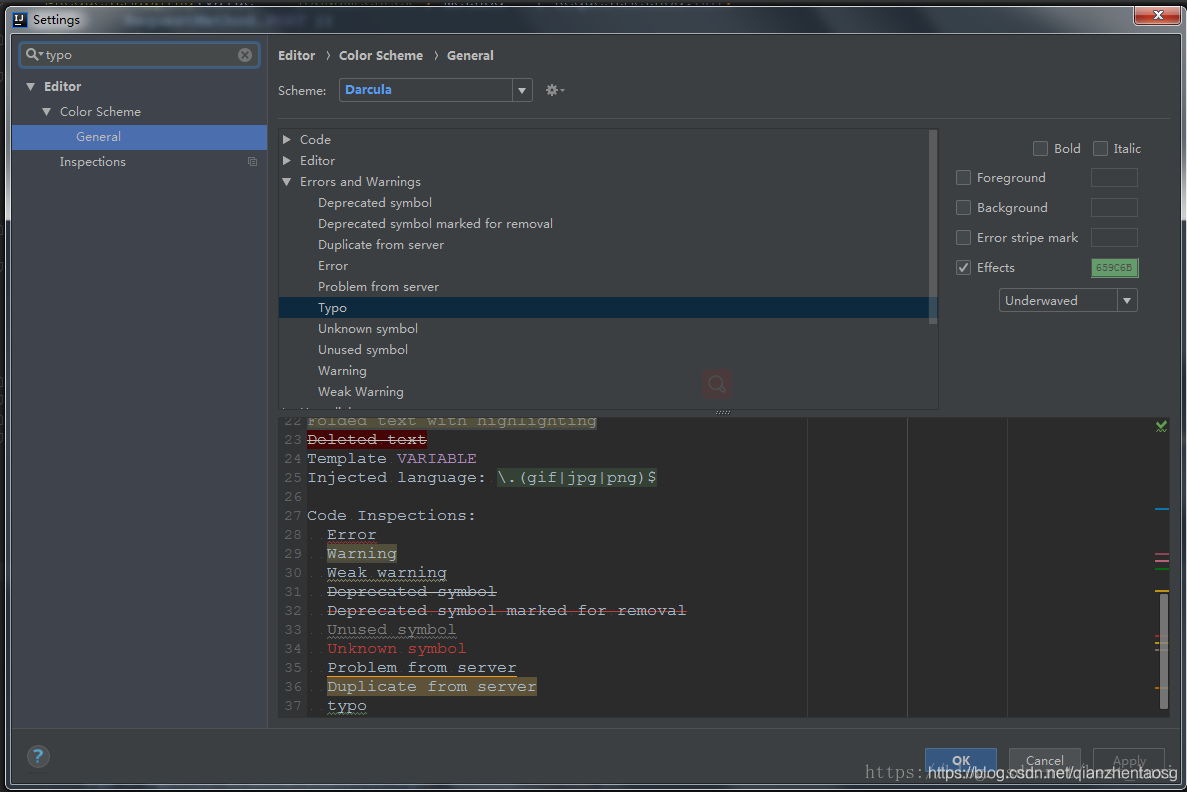Click 'Deleted text' sample in preview

pos(366,440)
